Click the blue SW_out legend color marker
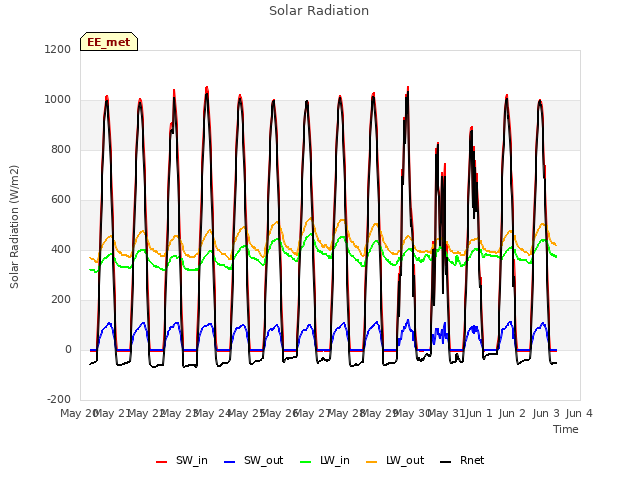 coord(230,462)
